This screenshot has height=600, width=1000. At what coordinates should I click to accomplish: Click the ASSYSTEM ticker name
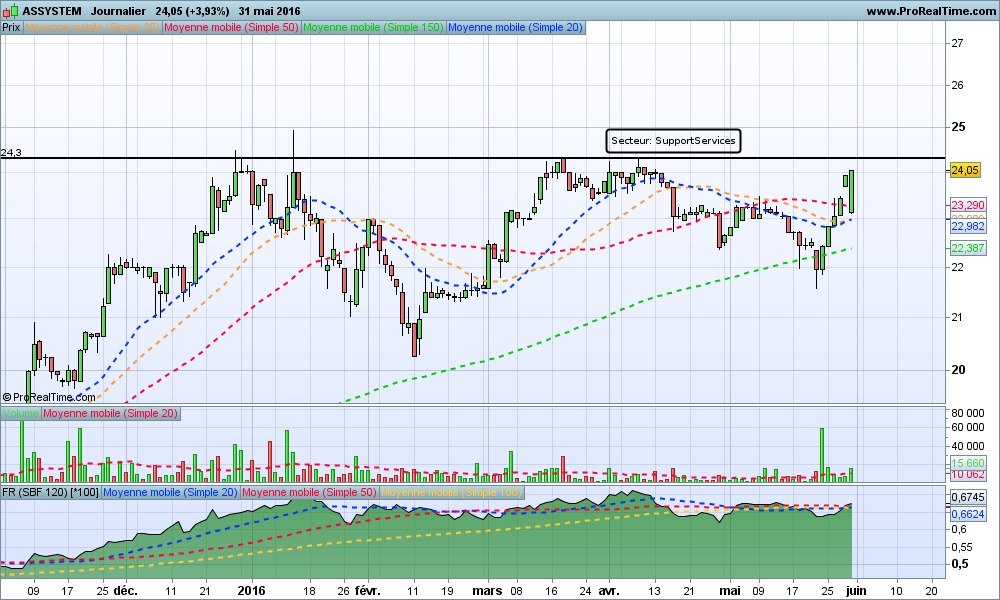click(x=52, y=11)
